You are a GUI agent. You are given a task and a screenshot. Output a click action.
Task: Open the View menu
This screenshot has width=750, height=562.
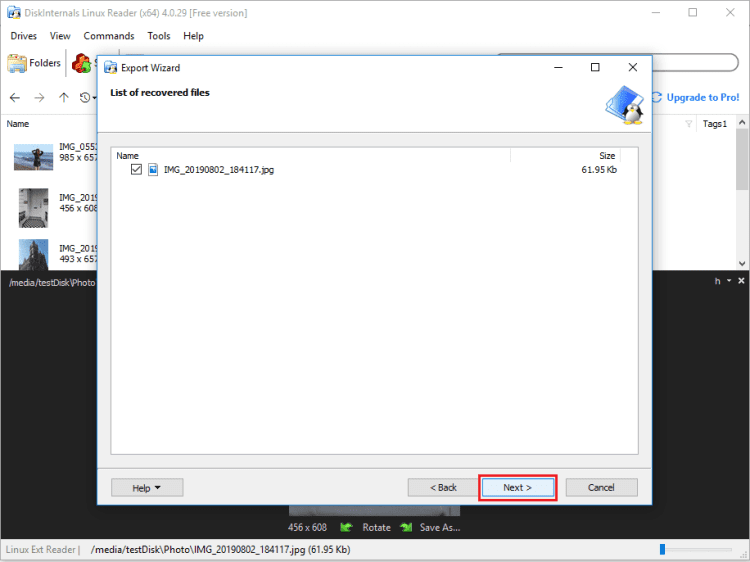(x=60, y=36)
